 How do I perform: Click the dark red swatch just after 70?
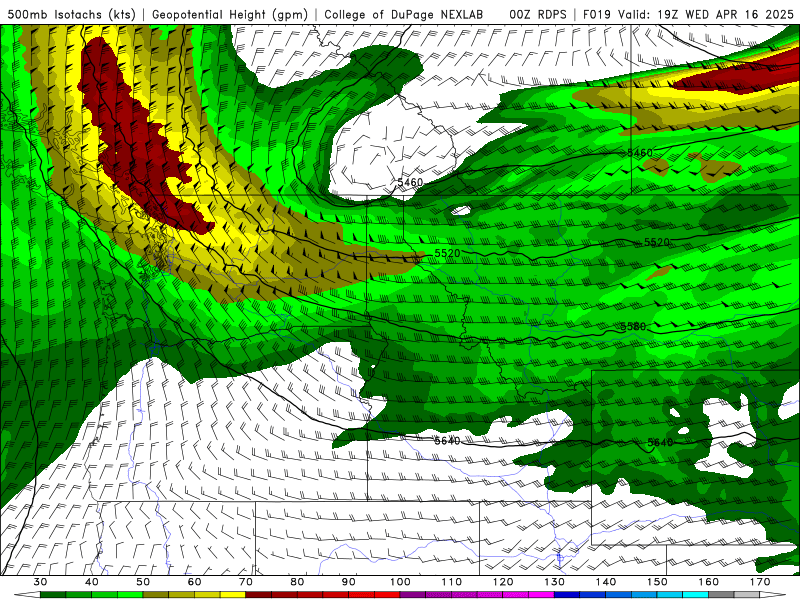tap(259, 595)
